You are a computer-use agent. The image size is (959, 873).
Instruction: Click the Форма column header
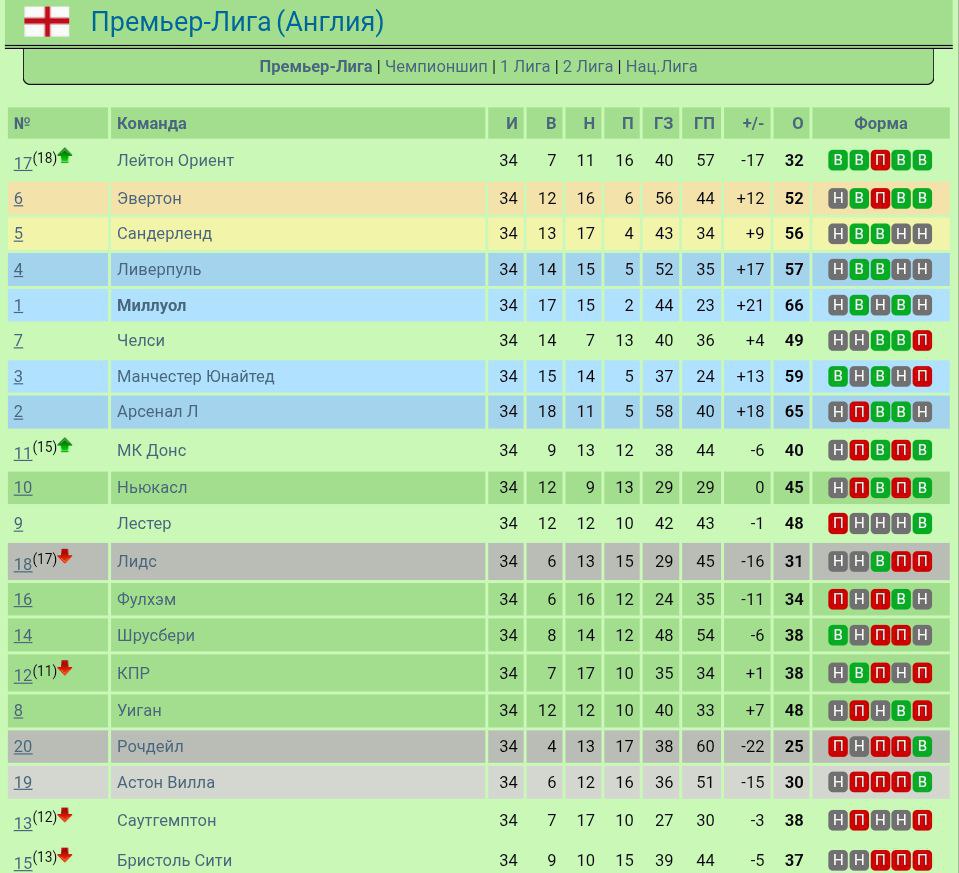[880, 123]
